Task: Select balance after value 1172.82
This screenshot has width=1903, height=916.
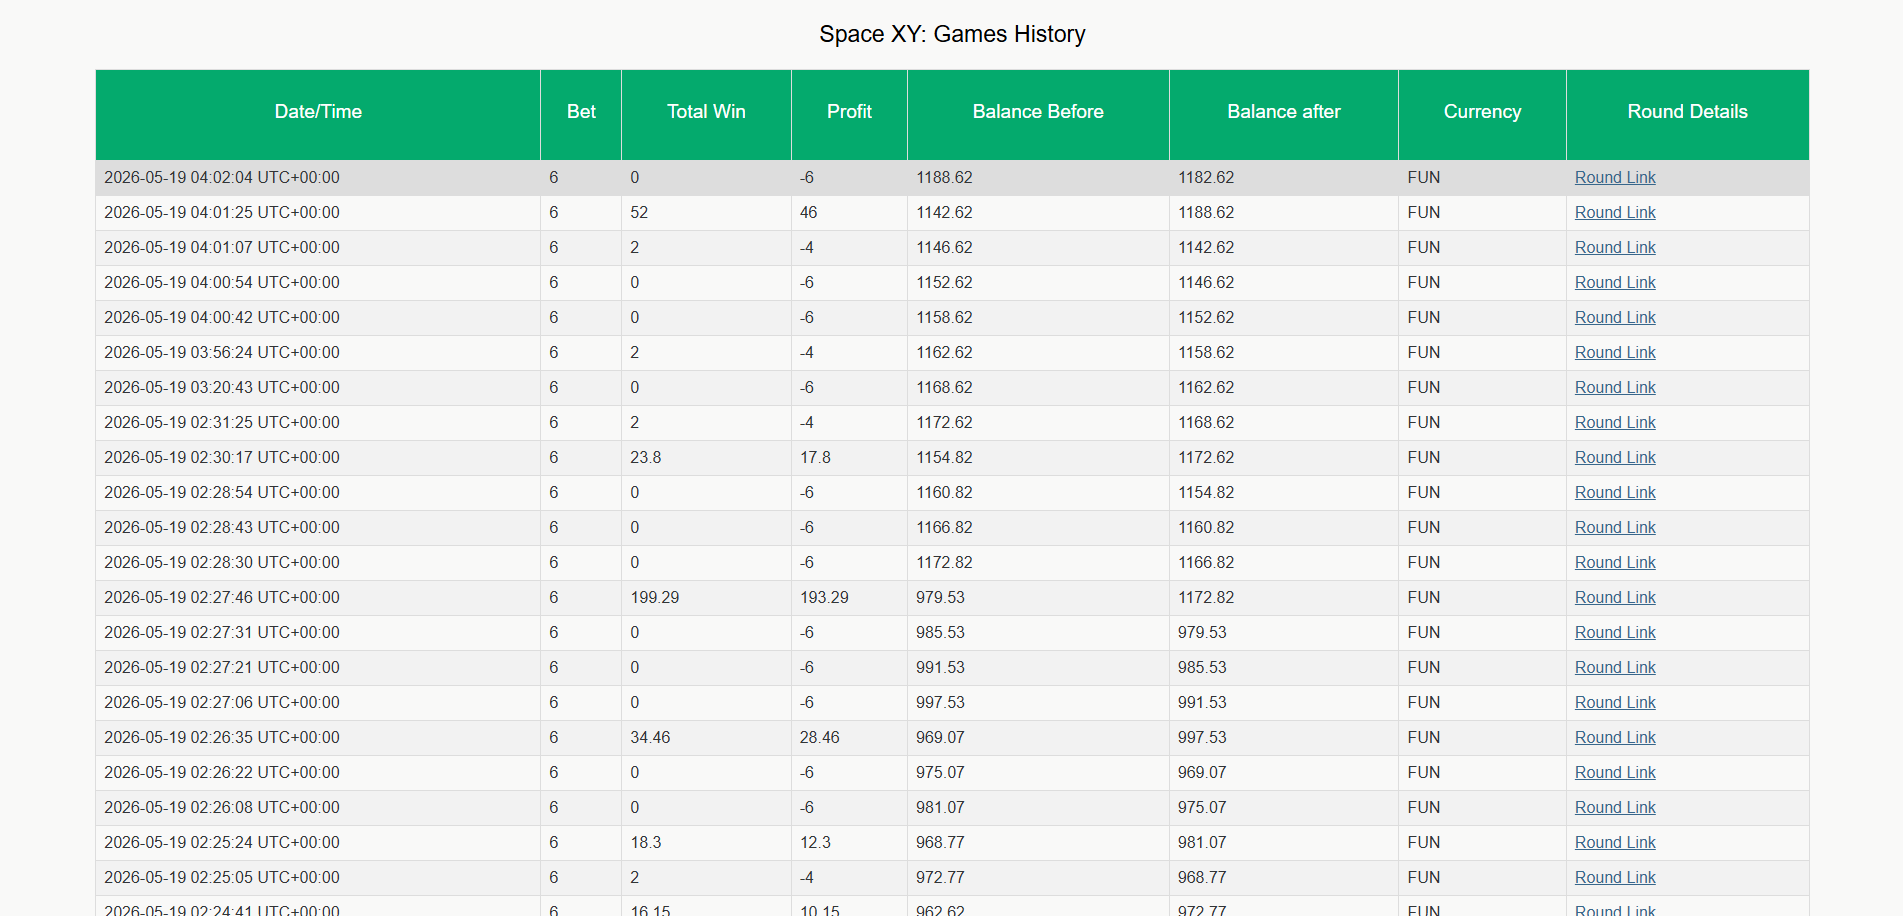Action: 1206,597
